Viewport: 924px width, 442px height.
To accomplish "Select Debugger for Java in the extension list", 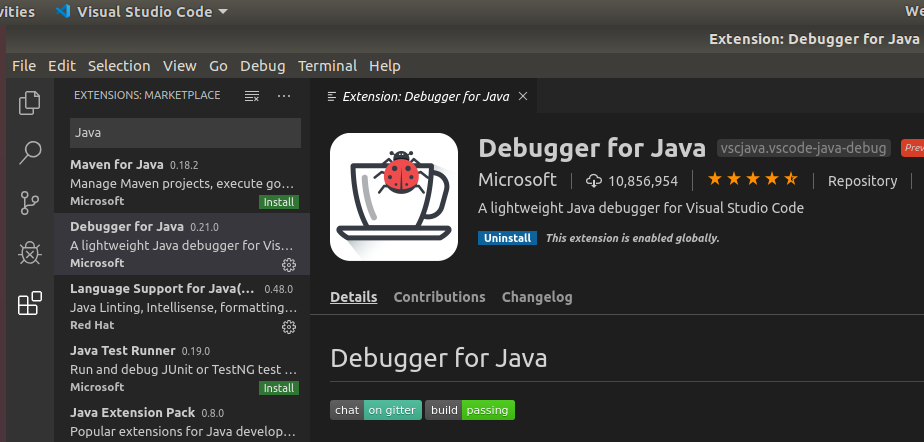I will (182, 244).
